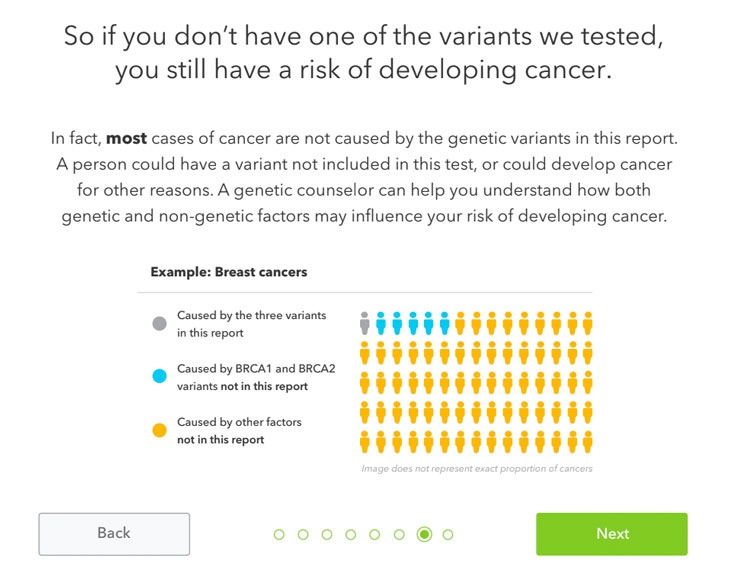Click the gray person icon in the pictograph

click(365, 323)
